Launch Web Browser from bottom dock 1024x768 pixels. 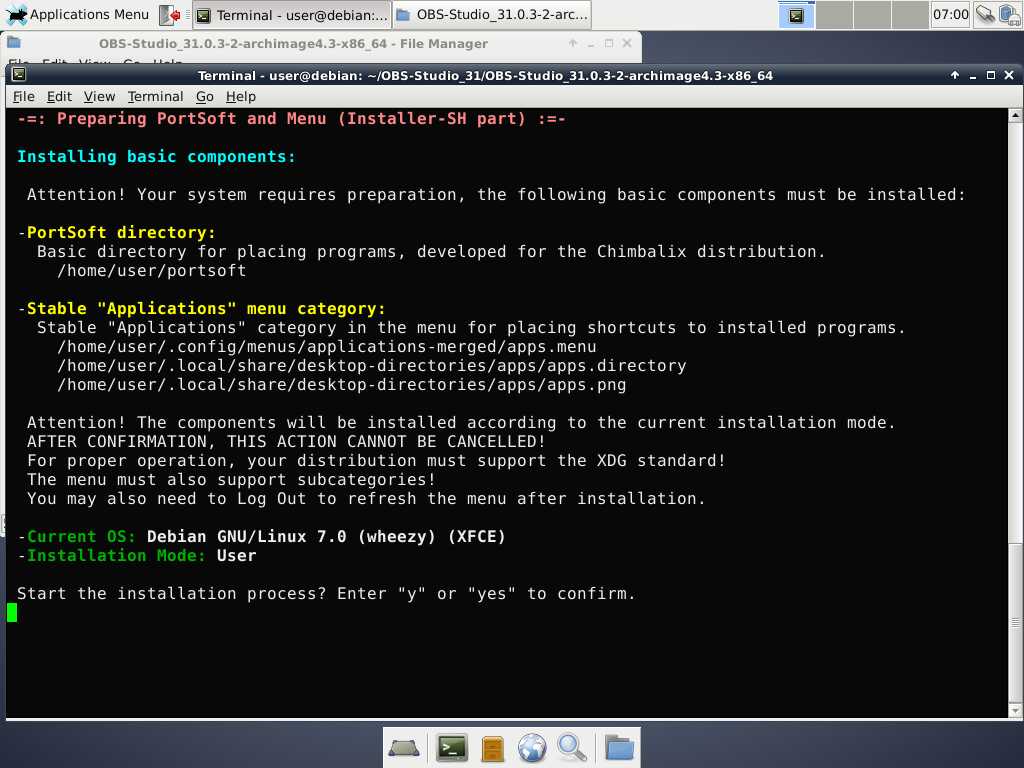point(532,748)
